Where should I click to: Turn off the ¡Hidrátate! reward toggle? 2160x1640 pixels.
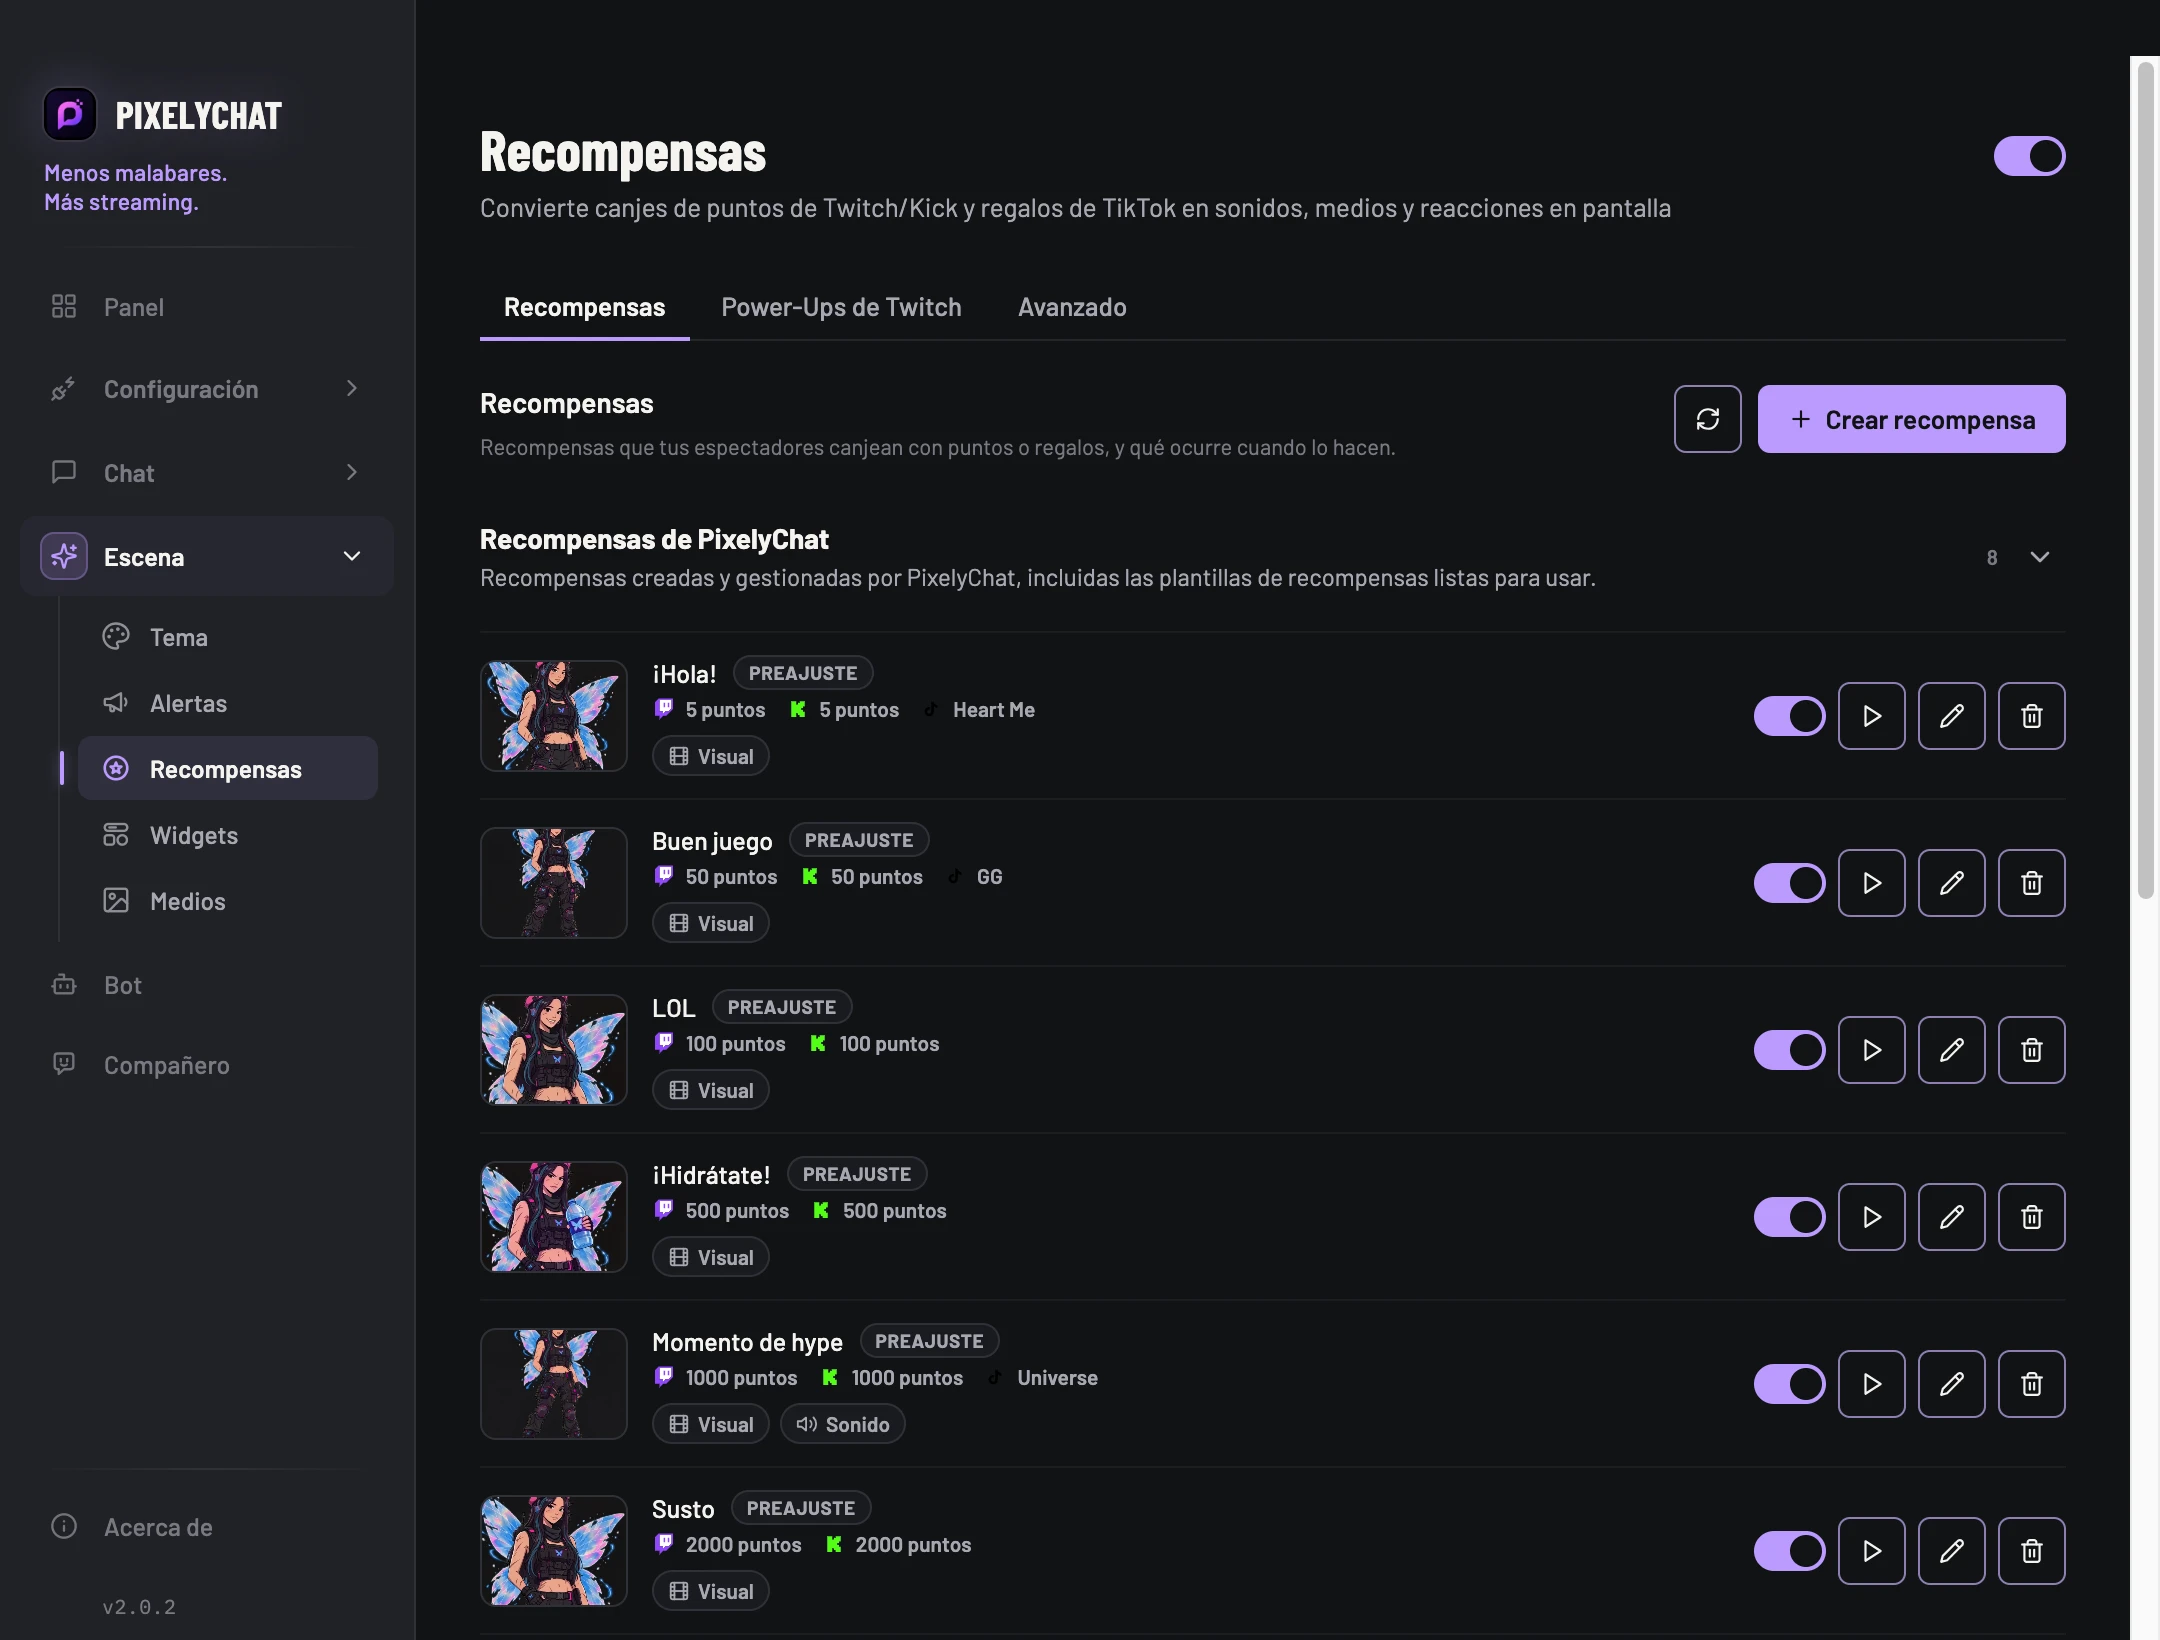point(1789,1217)
